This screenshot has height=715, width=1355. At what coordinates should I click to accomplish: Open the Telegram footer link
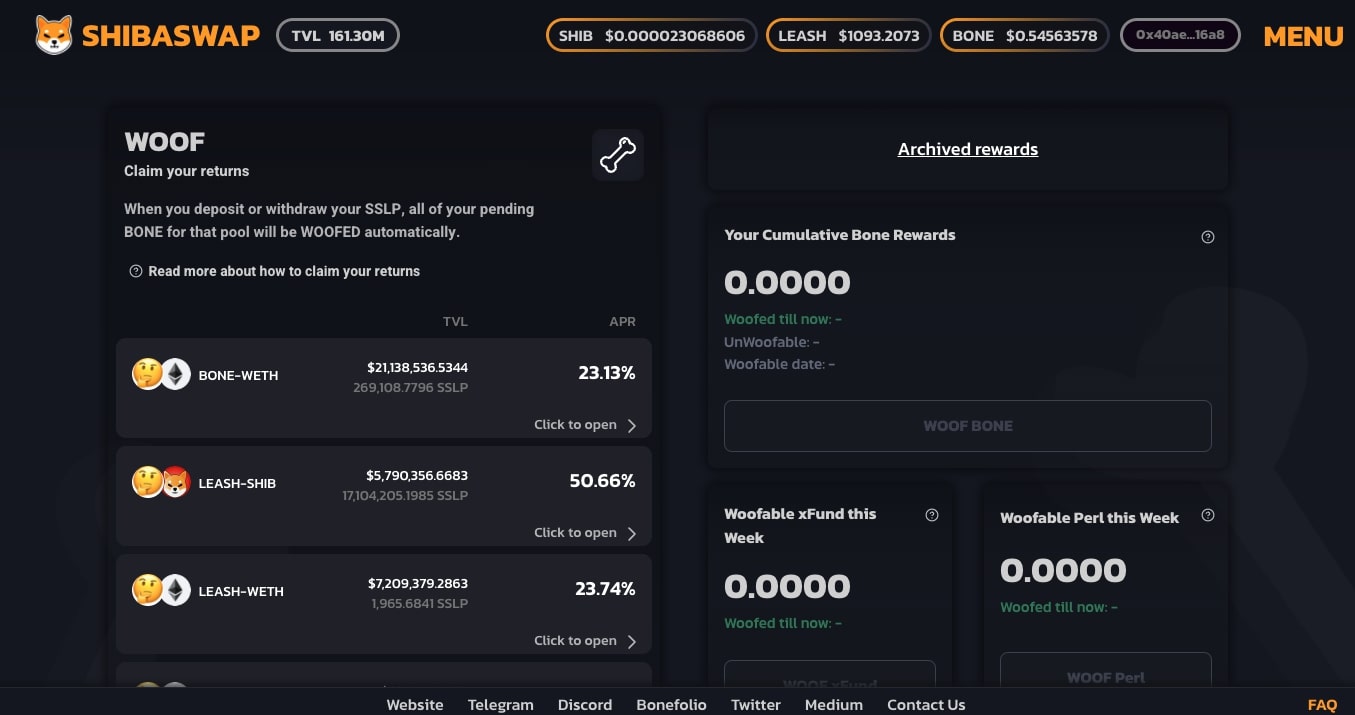(500, 705)
